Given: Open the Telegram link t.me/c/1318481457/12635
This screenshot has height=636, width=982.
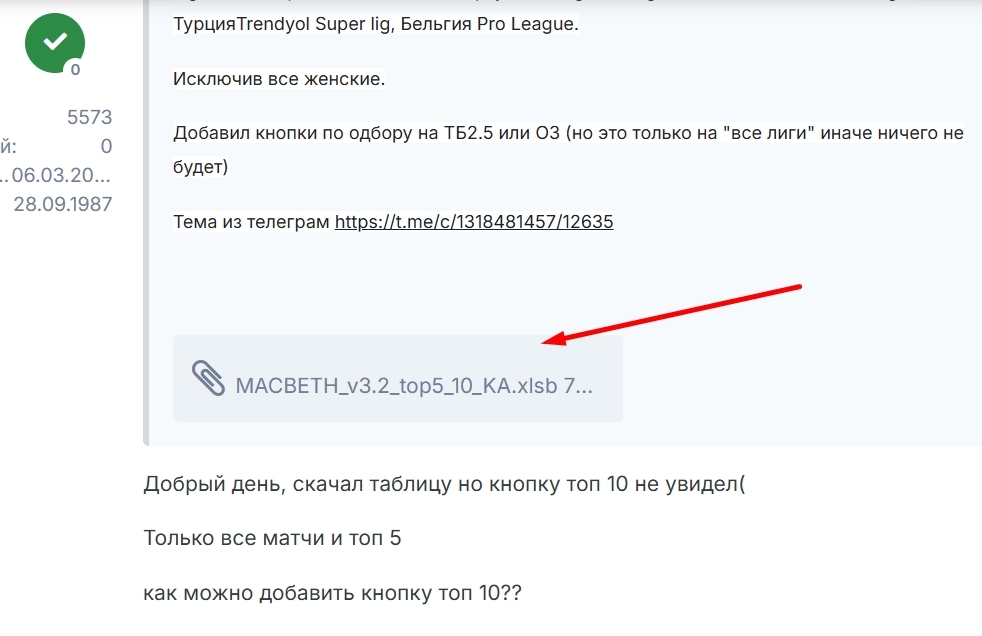Looking at the screenshot, I should click(474, 222).
